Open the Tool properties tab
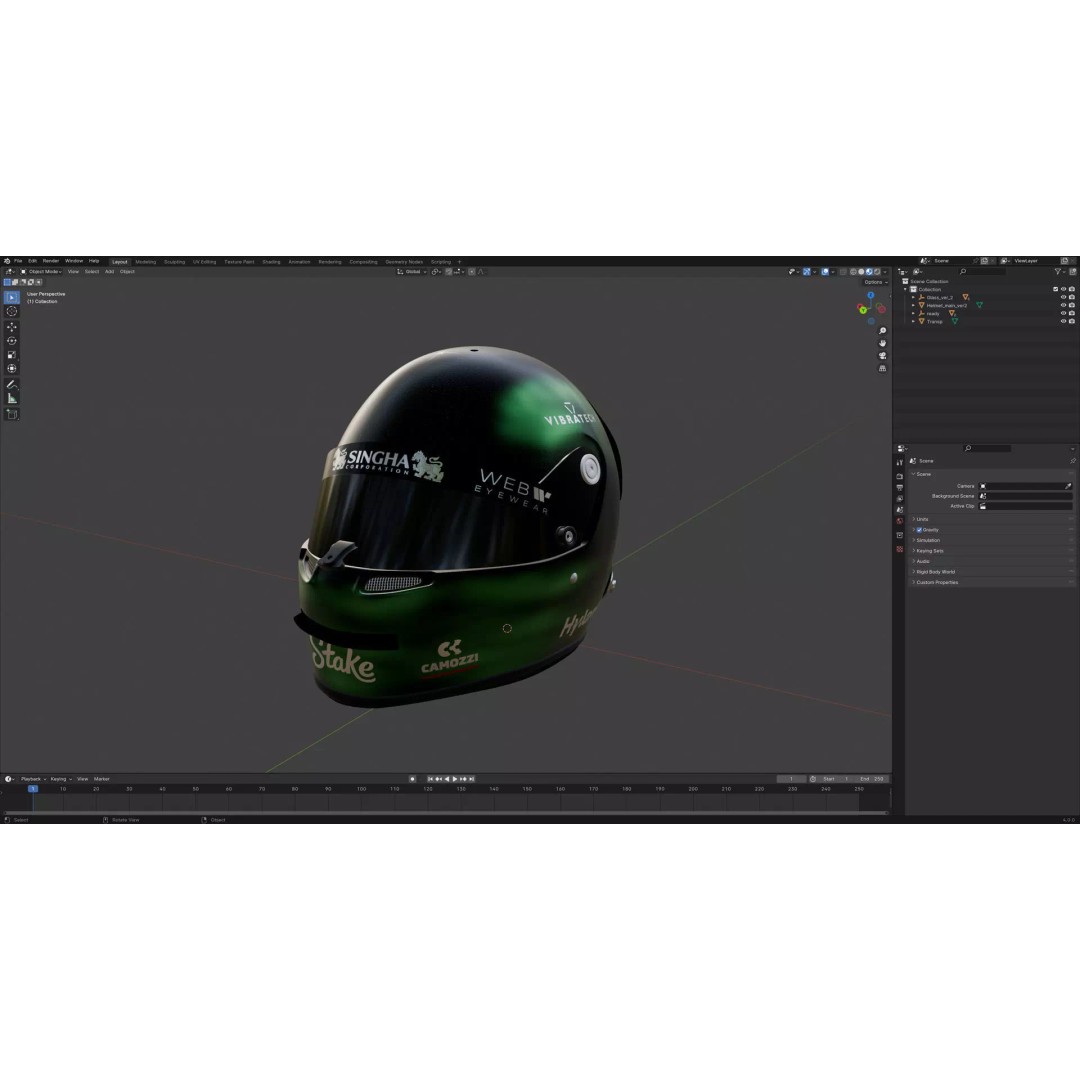The width and height of the screenshot is (1080, 1080). pyautogui.click(x=900, y=462)
